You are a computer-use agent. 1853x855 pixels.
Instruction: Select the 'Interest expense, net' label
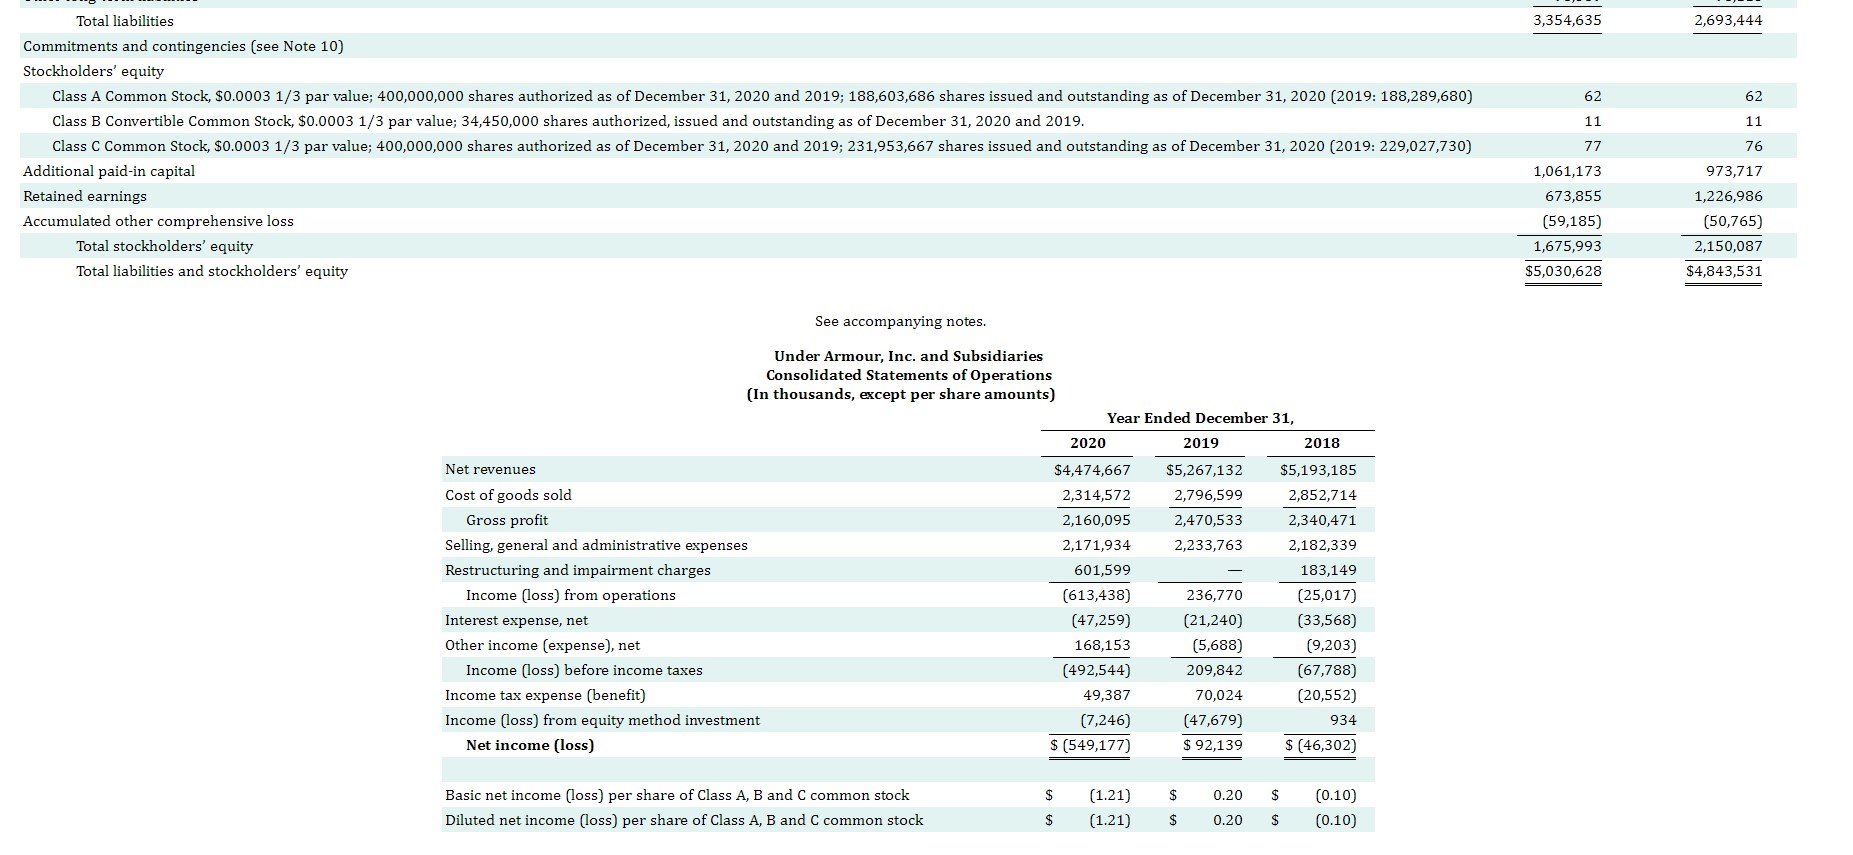pos(517,620)
